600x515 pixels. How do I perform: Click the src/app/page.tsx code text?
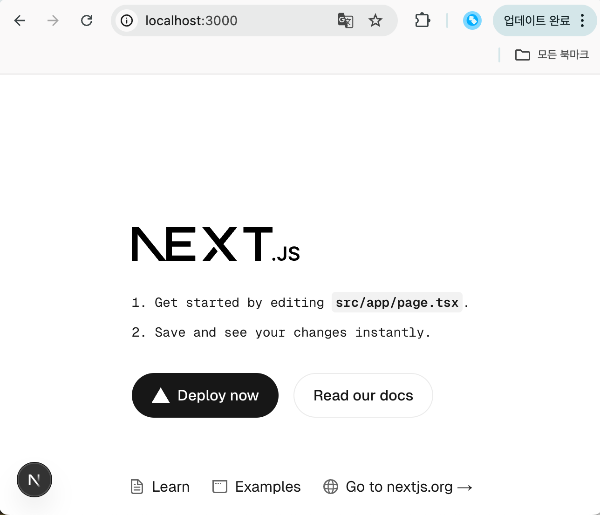coord(397,303)
